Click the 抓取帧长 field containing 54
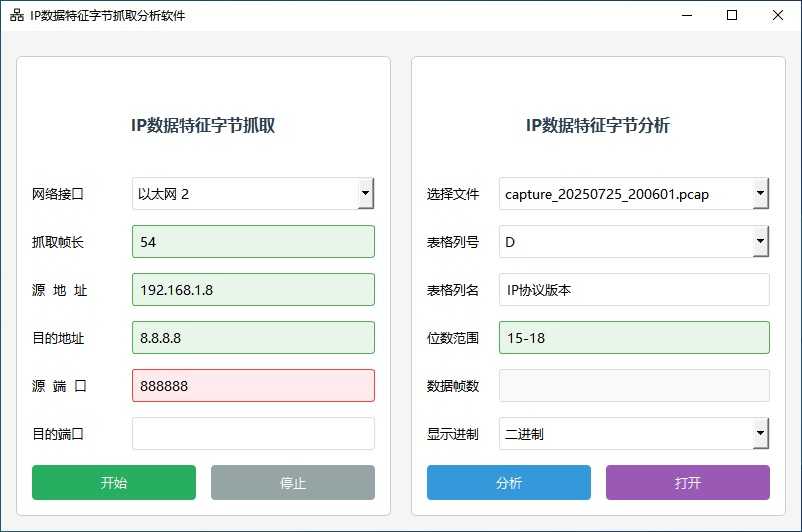The width and height of the screenshot is (802, 532). point(253,242)
